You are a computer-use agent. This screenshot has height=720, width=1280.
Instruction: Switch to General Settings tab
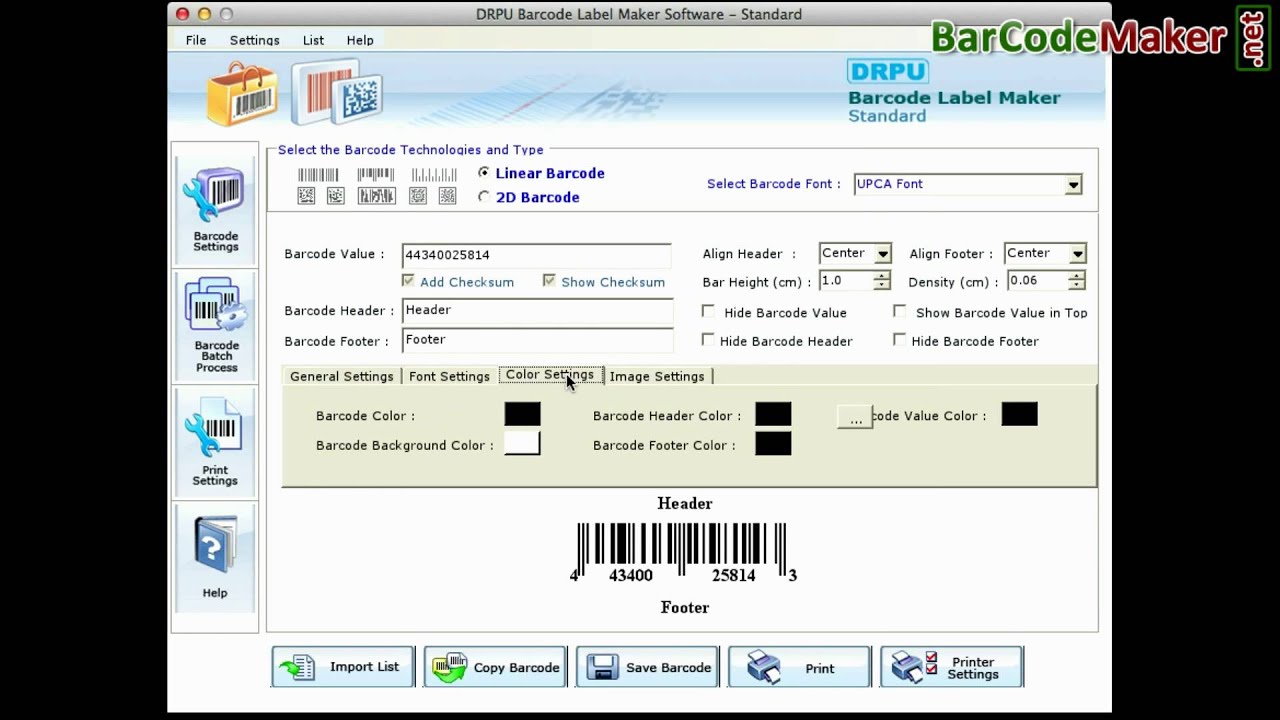pos(342,376)
